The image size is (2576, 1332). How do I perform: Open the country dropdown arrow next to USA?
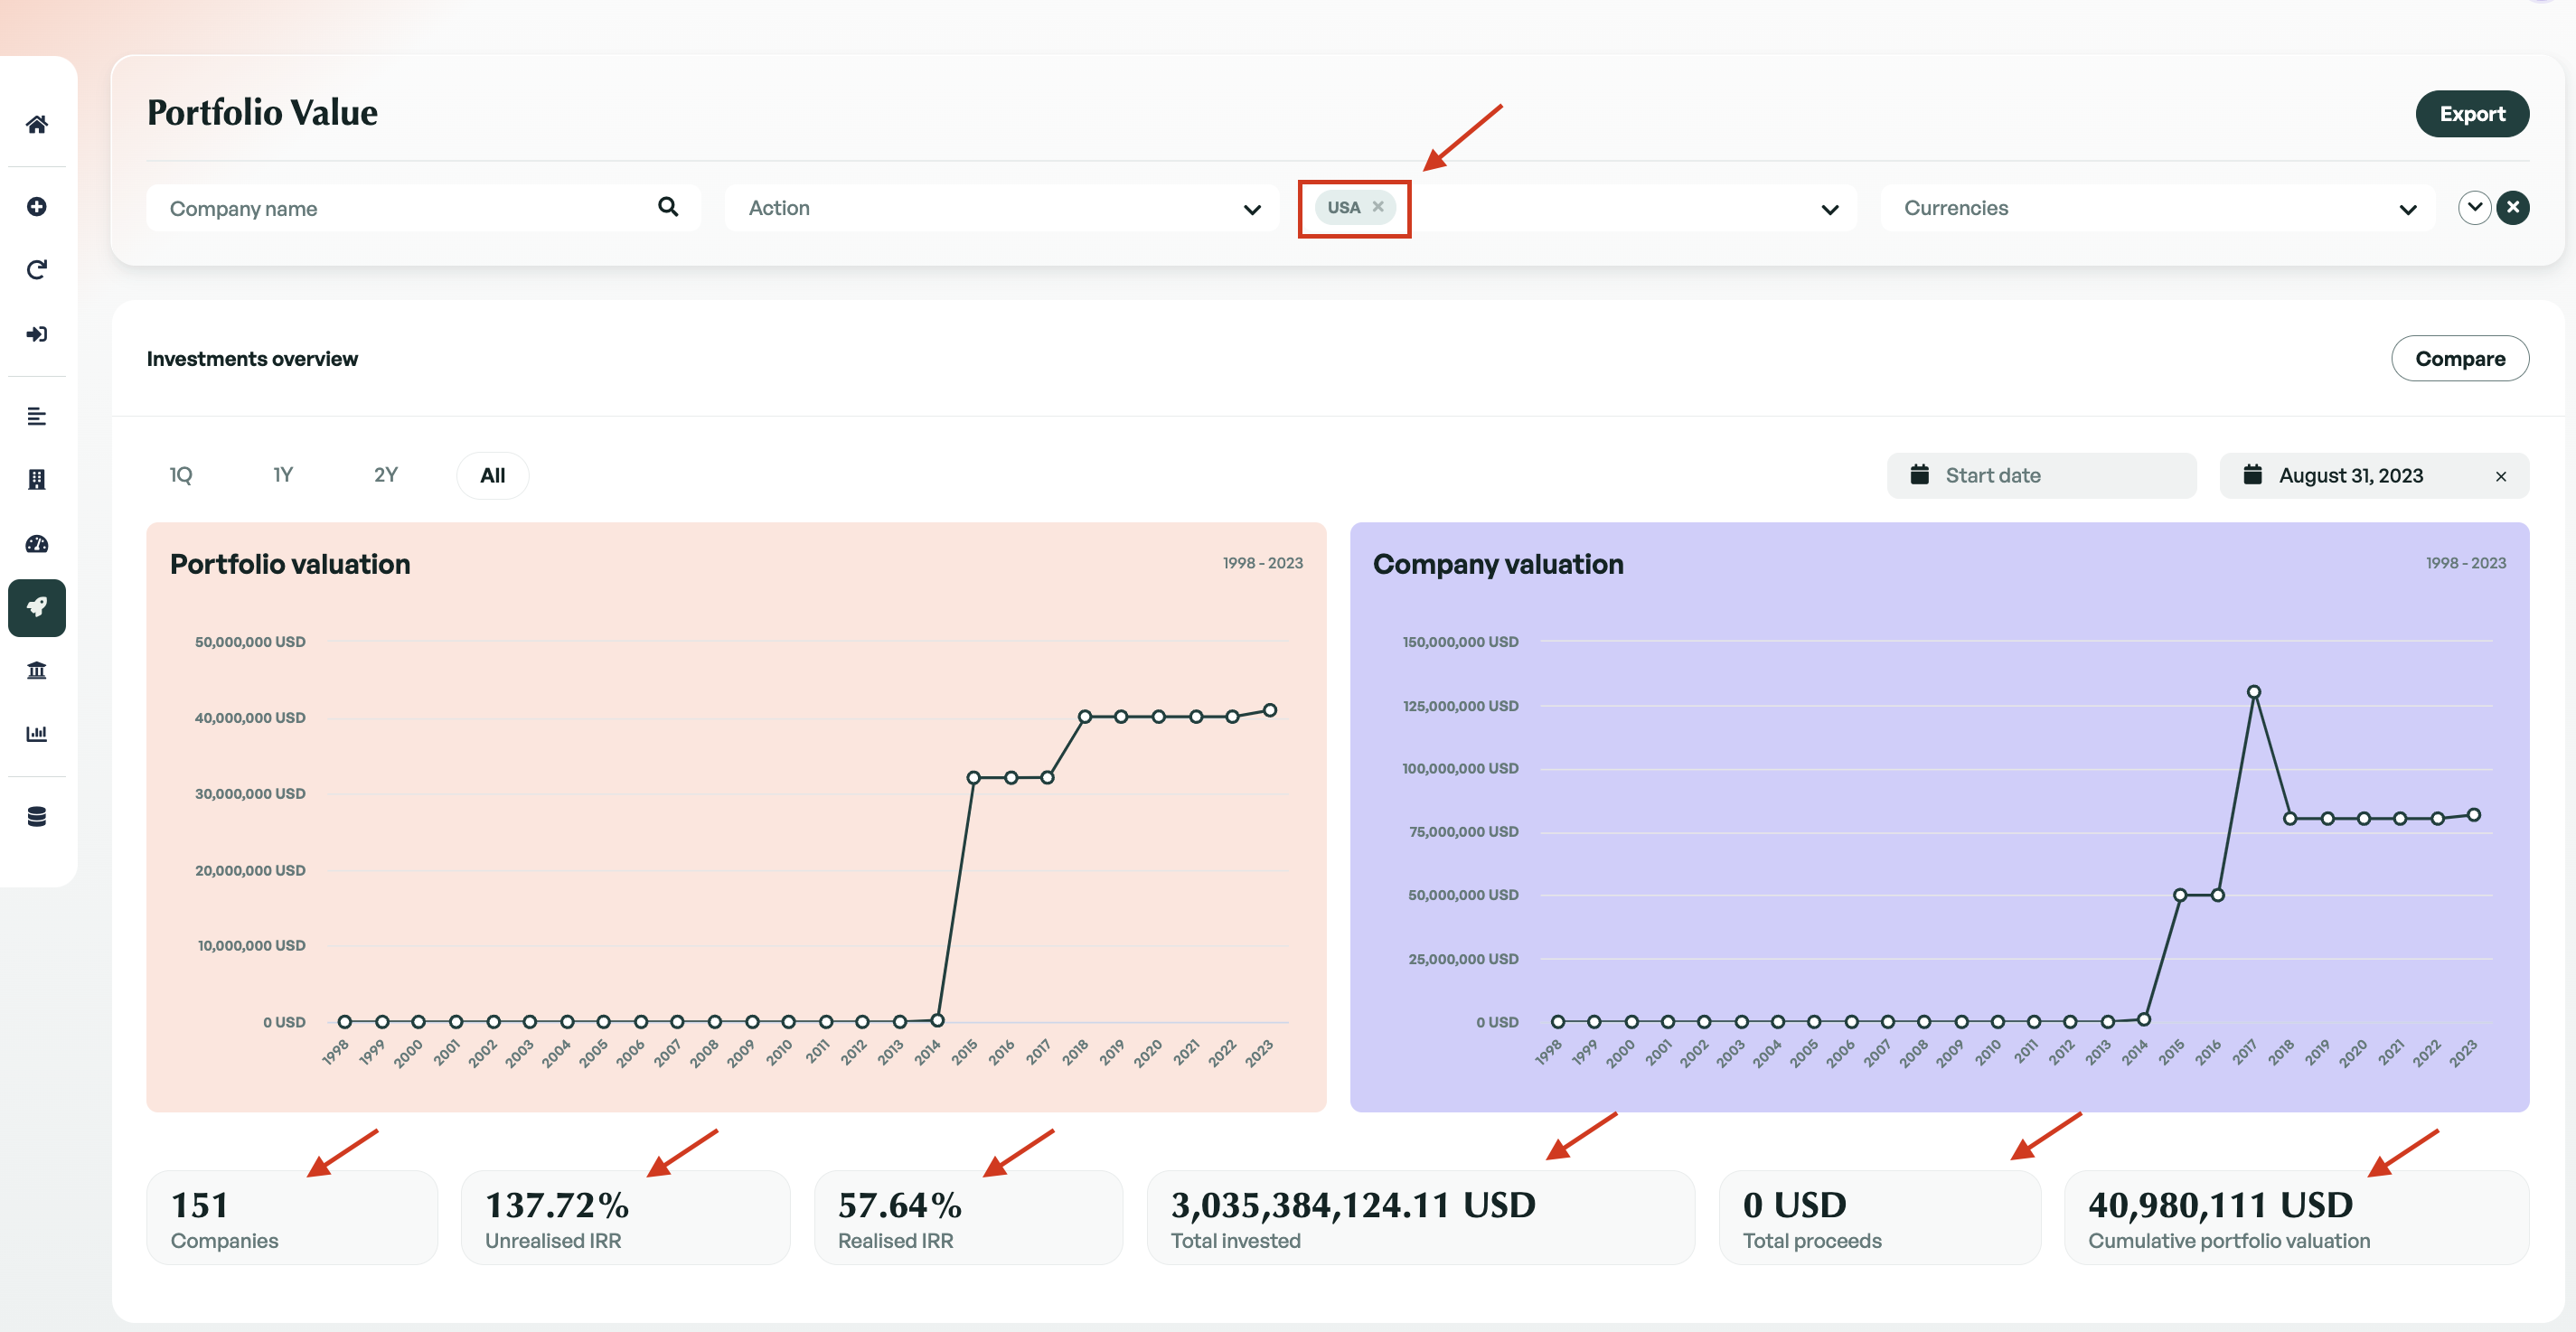[x=1830, y=209]
